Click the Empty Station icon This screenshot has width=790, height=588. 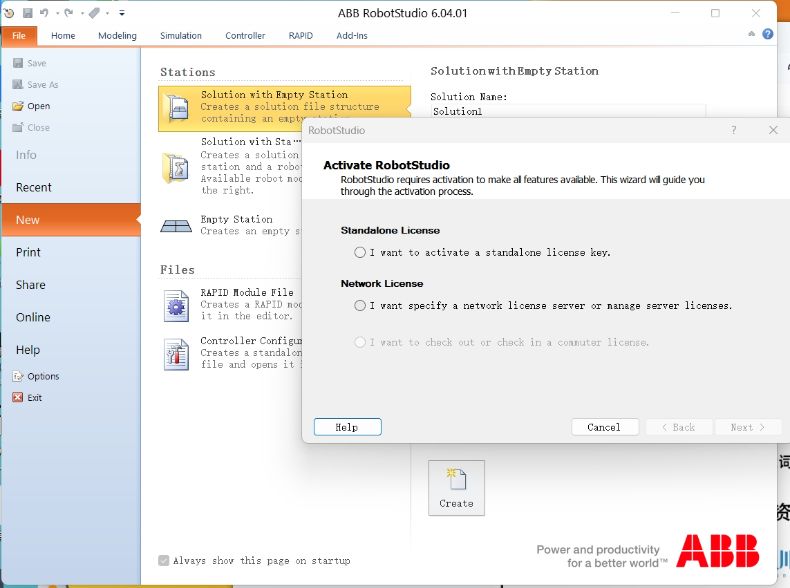(x=177, y=226)
